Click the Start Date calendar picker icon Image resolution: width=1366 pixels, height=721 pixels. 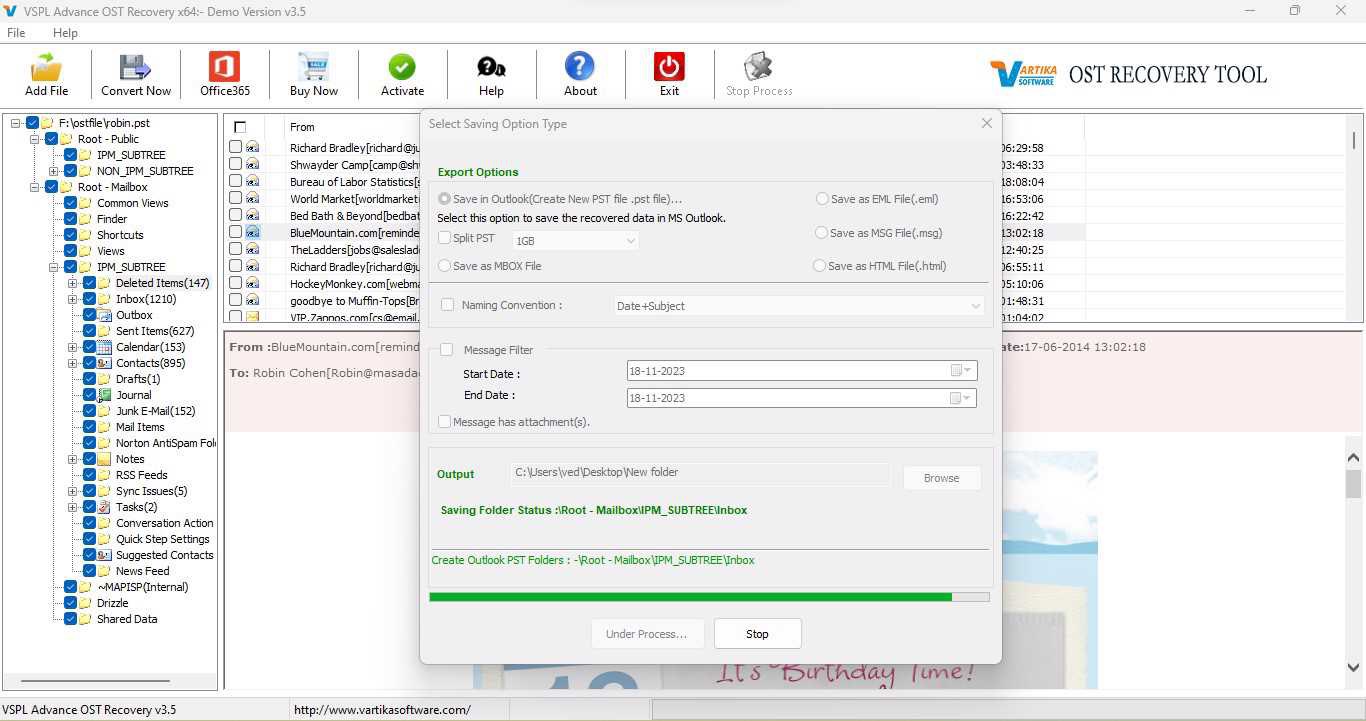[x=960, y=371]
